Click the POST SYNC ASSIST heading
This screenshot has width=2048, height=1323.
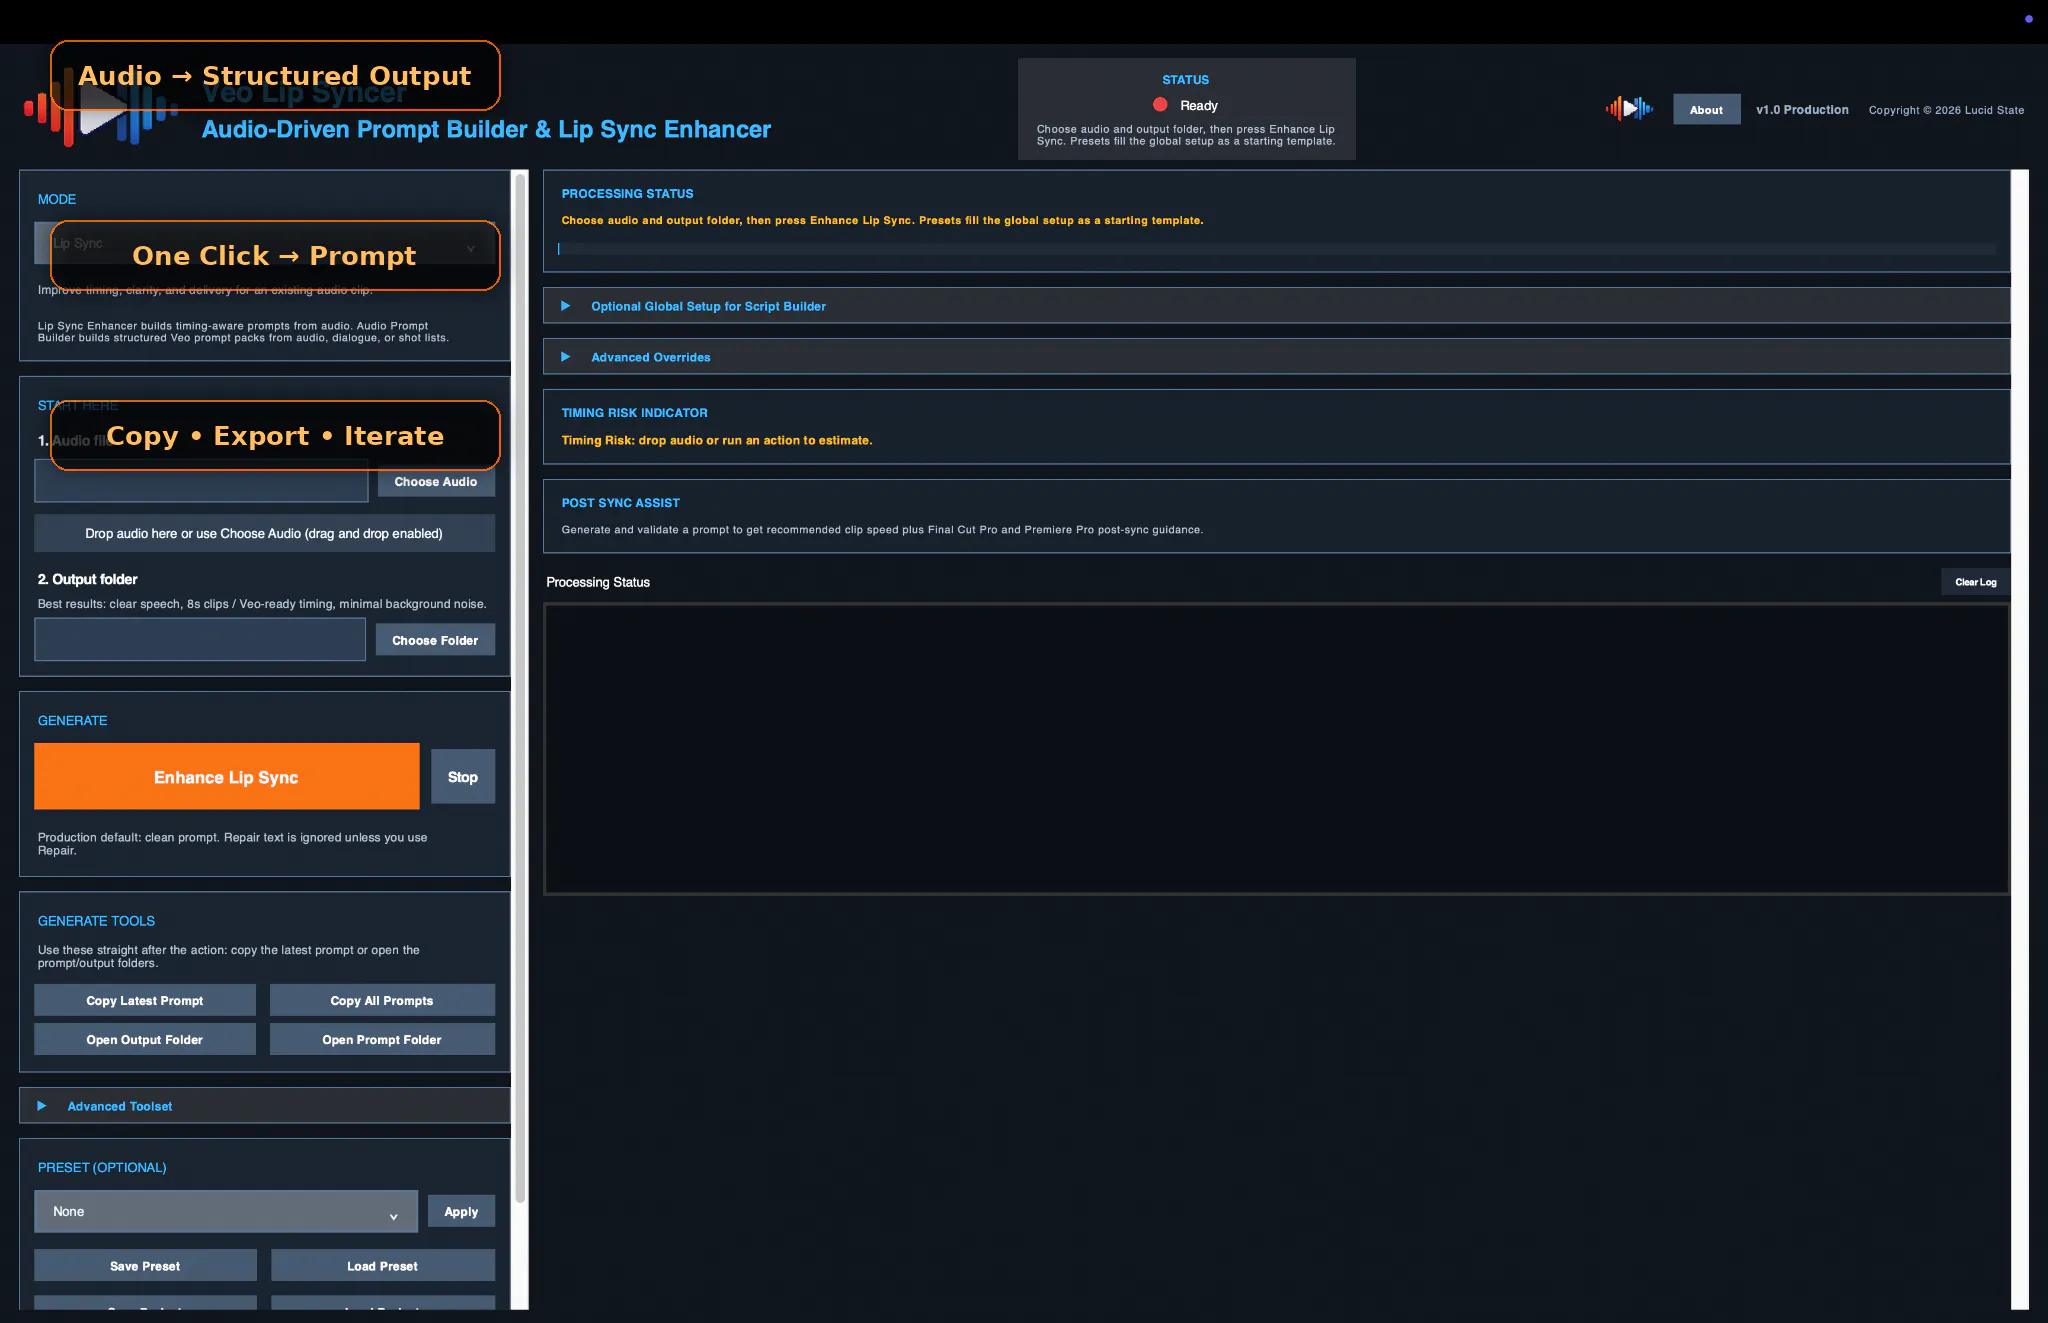[x=621, y=503]
